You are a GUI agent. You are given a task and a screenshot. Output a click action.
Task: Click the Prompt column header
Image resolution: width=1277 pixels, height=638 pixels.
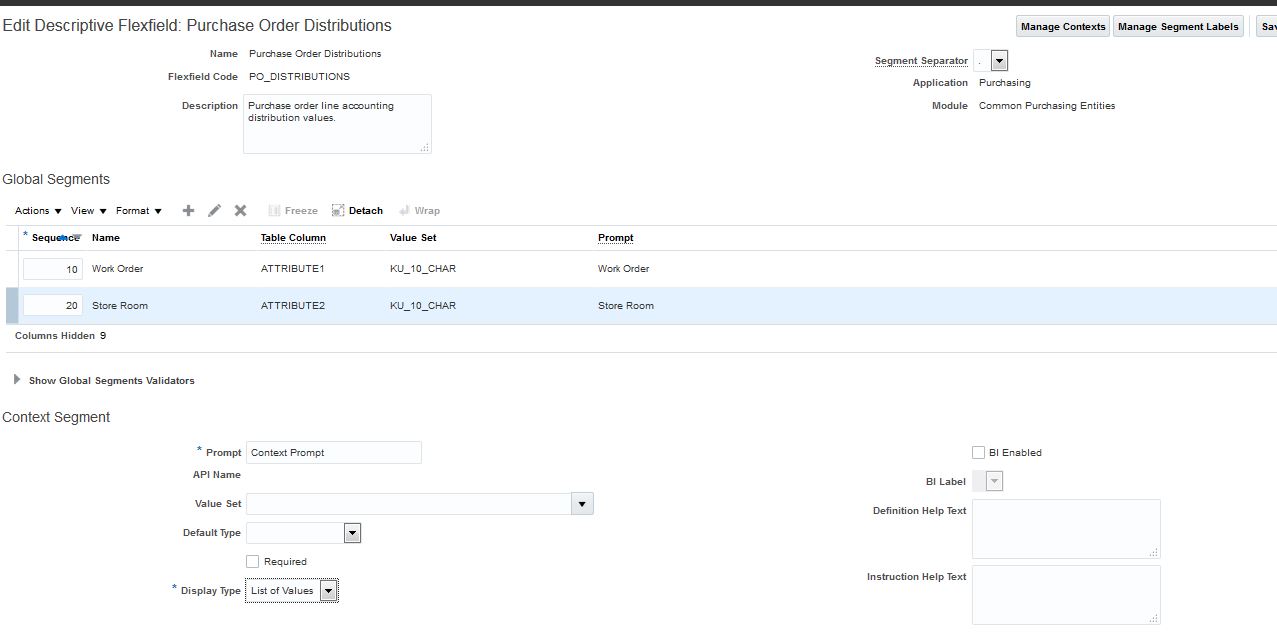tap(615, 238)
